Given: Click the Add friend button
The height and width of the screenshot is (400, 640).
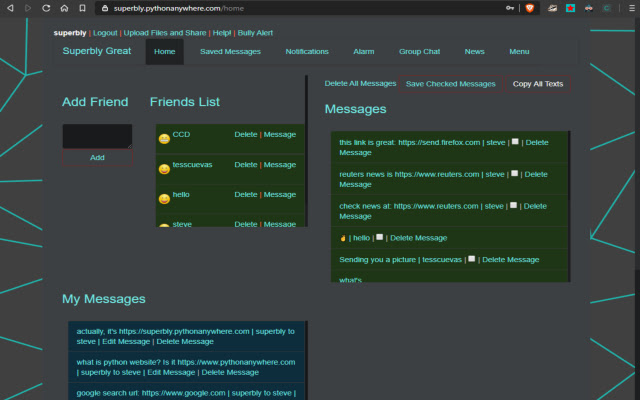Looking at the screenshot, I should (x=97, y=158).
